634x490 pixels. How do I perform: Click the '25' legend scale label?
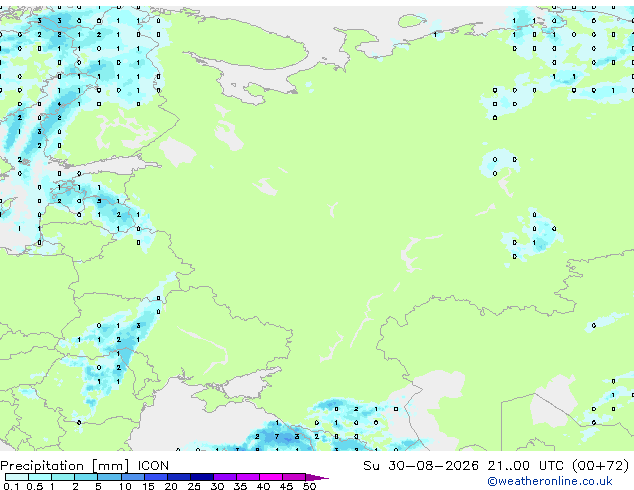[x=194, y=486]
